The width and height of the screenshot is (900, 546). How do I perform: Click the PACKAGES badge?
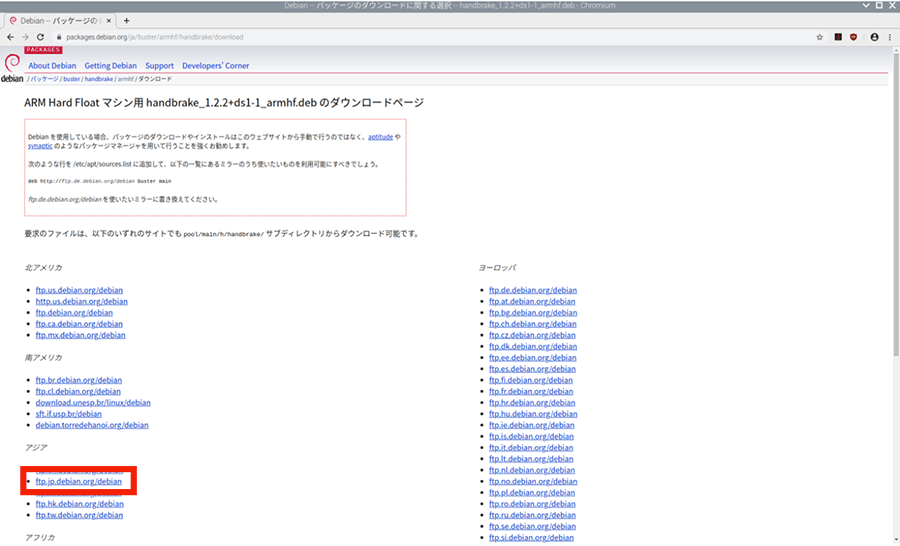(x=43, y=50)
